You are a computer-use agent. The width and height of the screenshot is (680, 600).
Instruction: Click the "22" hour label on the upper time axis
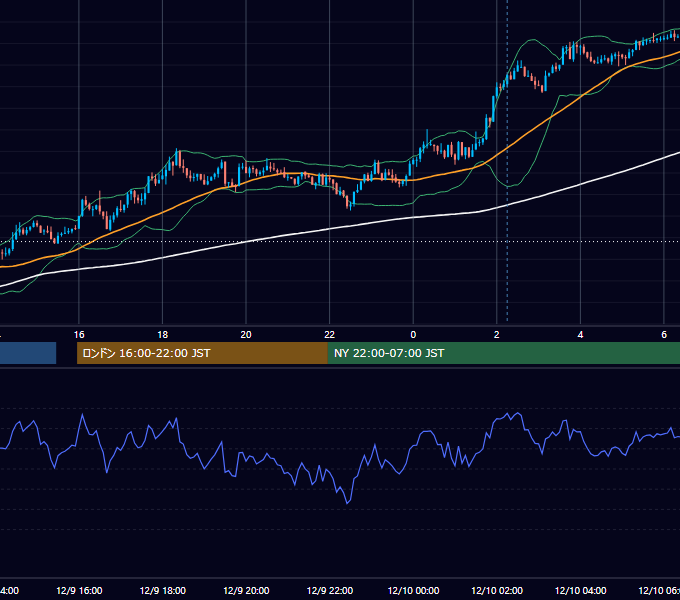[330, 334]
